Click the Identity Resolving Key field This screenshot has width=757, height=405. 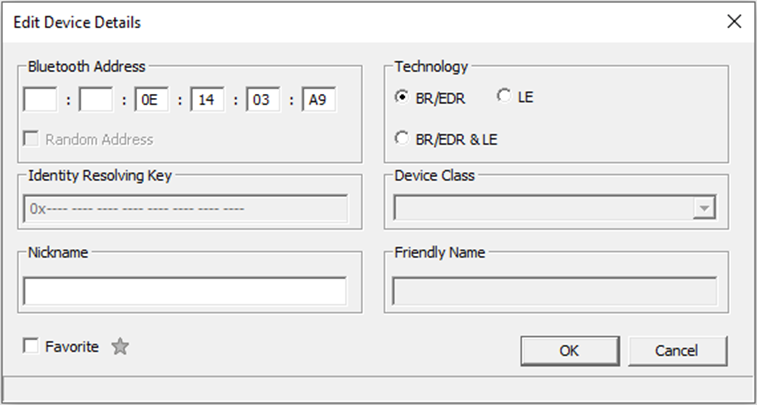click(x=185, y=209)
